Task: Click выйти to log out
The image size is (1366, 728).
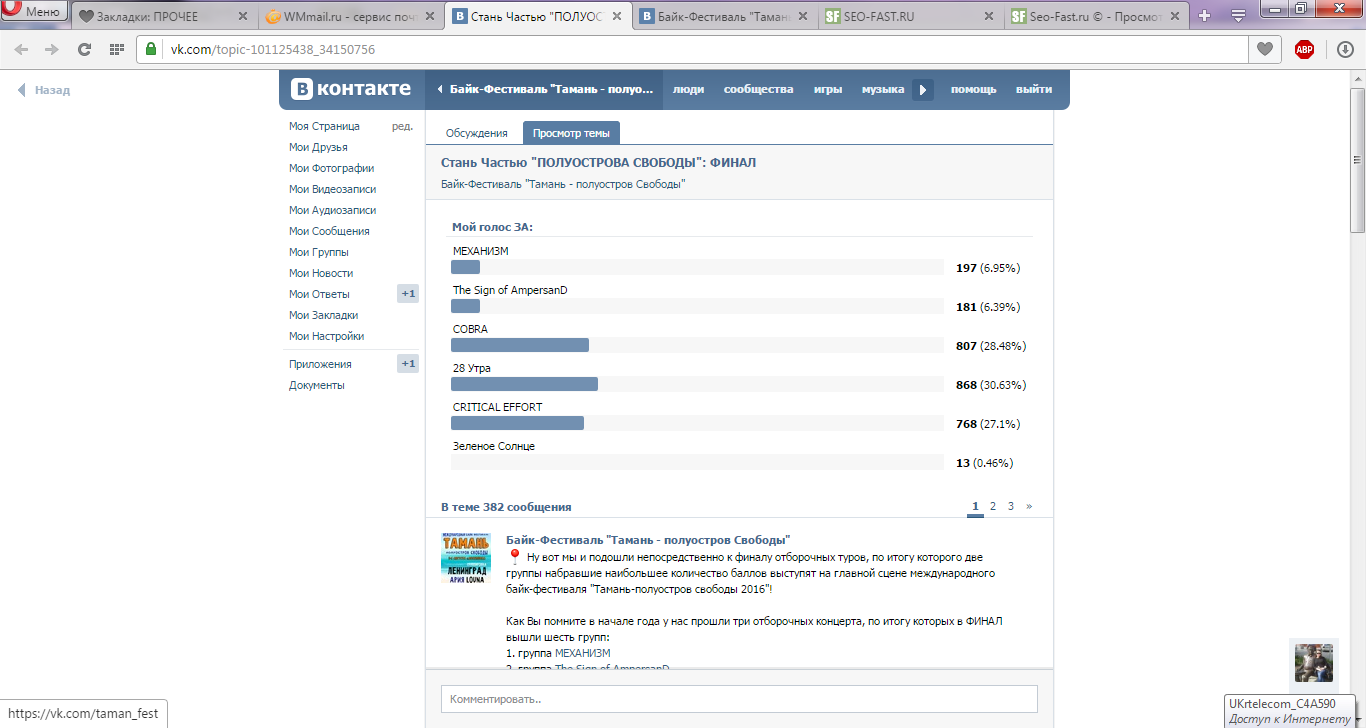Action: pos(1034,89)
